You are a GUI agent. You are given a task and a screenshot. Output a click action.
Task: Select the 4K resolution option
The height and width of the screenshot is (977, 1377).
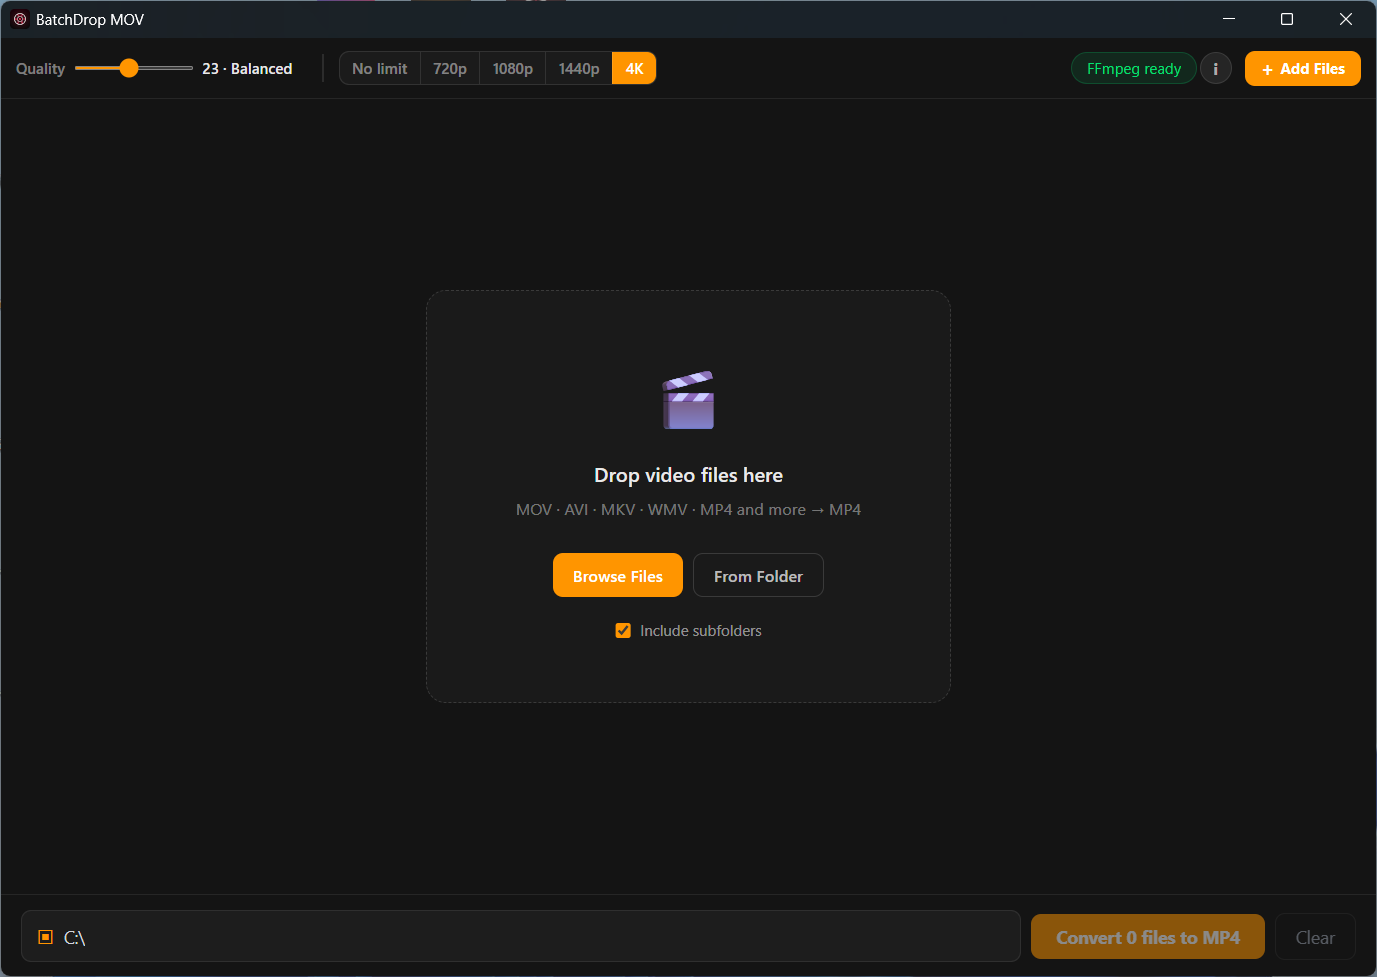pos(634,69)
